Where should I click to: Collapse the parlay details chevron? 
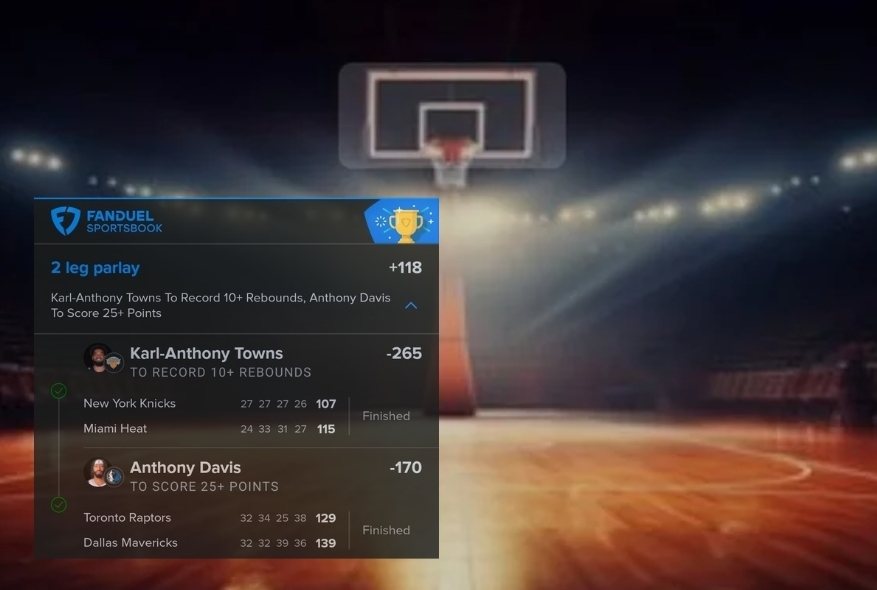tap(410, 305)
